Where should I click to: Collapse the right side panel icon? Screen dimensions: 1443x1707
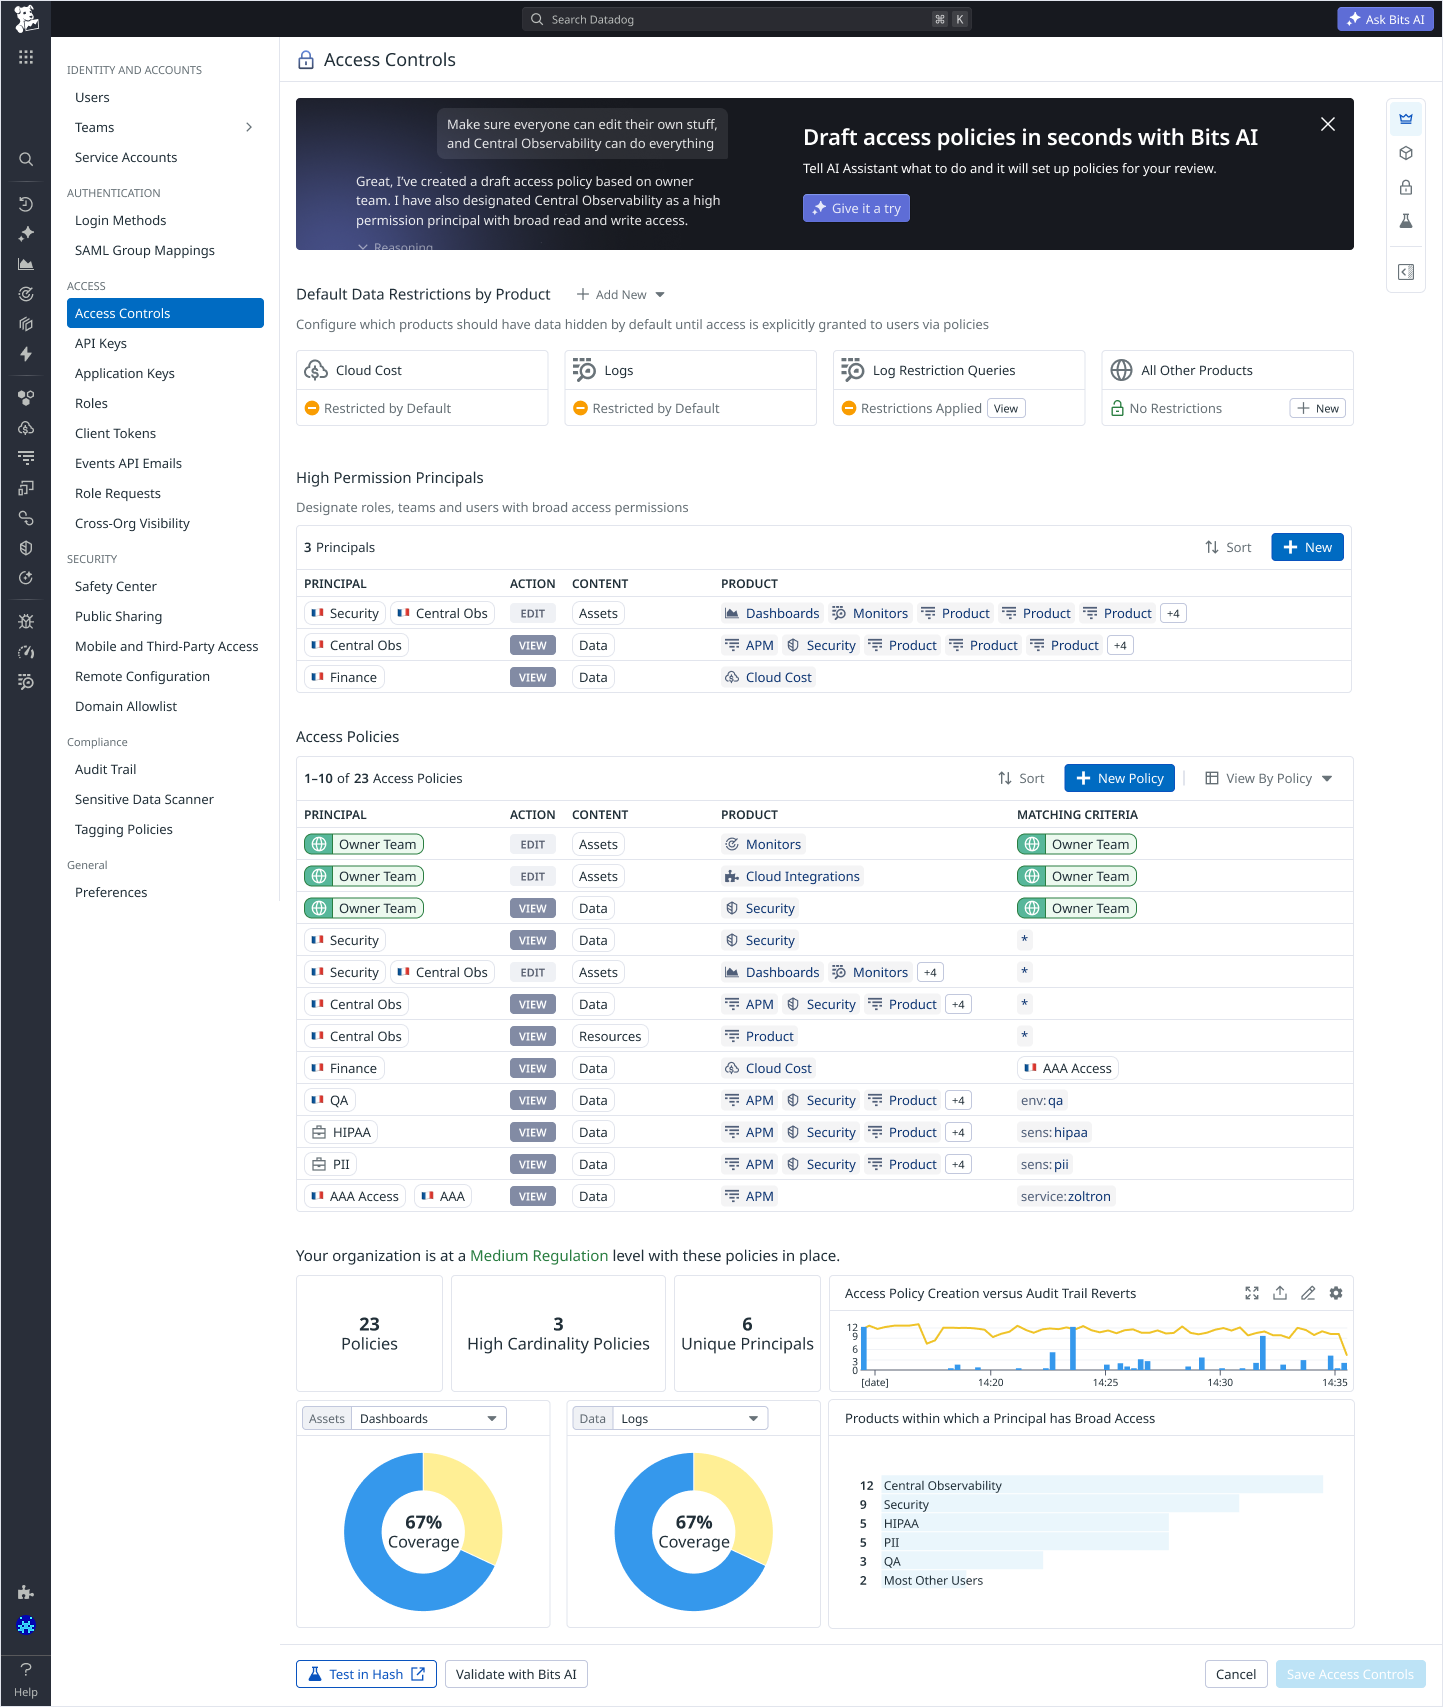click(1405, 272)
